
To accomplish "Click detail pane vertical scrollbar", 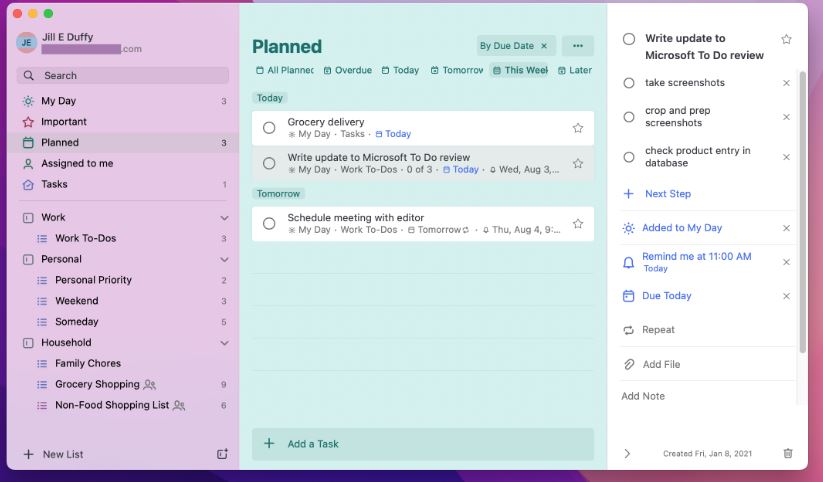I will click(x=802, y=212).
